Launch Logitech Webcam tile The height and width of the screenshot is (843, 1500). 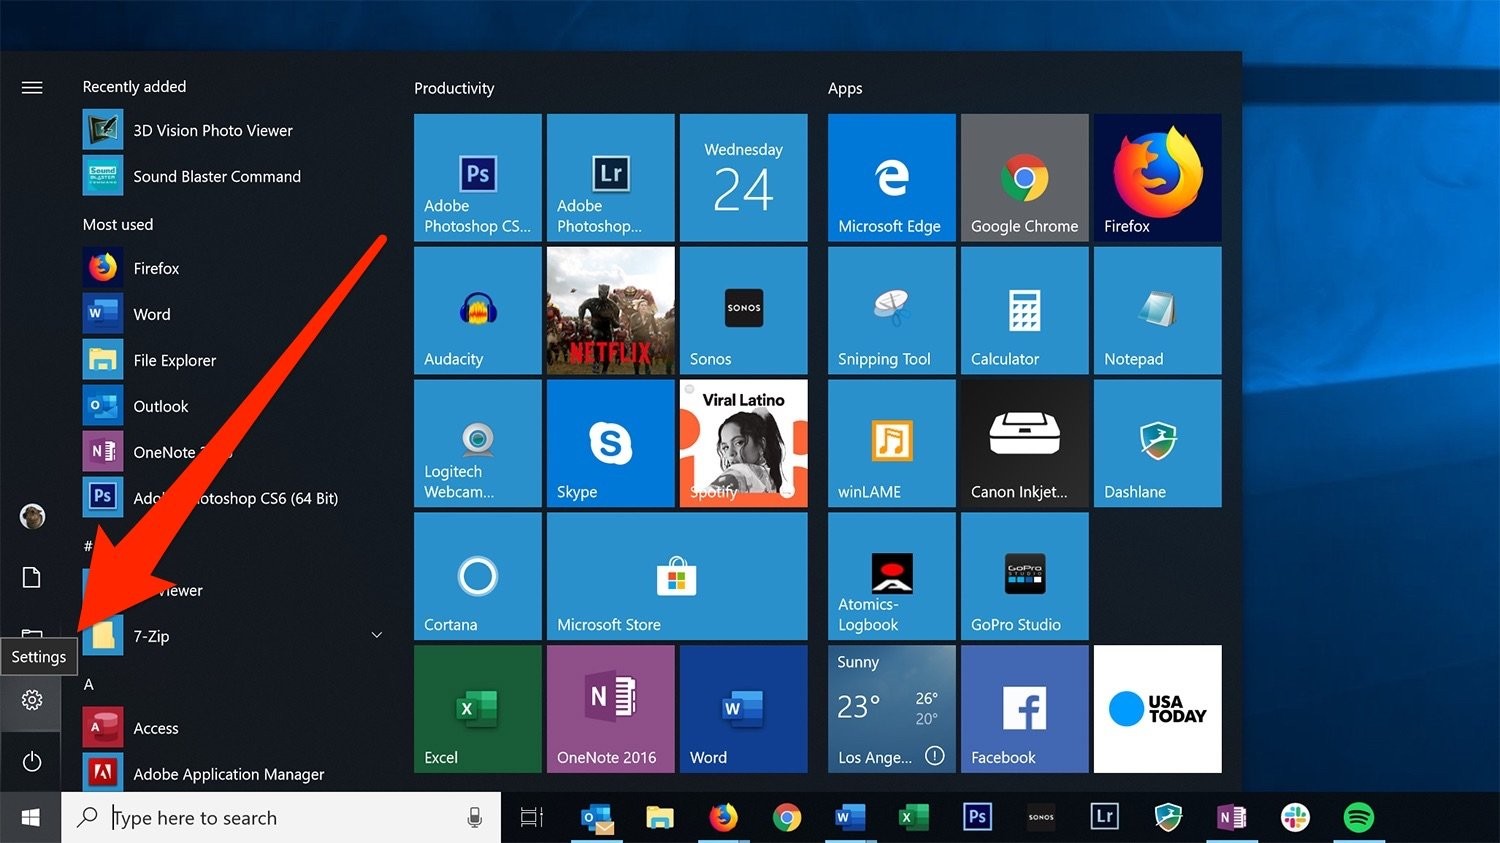click(478, 443)
